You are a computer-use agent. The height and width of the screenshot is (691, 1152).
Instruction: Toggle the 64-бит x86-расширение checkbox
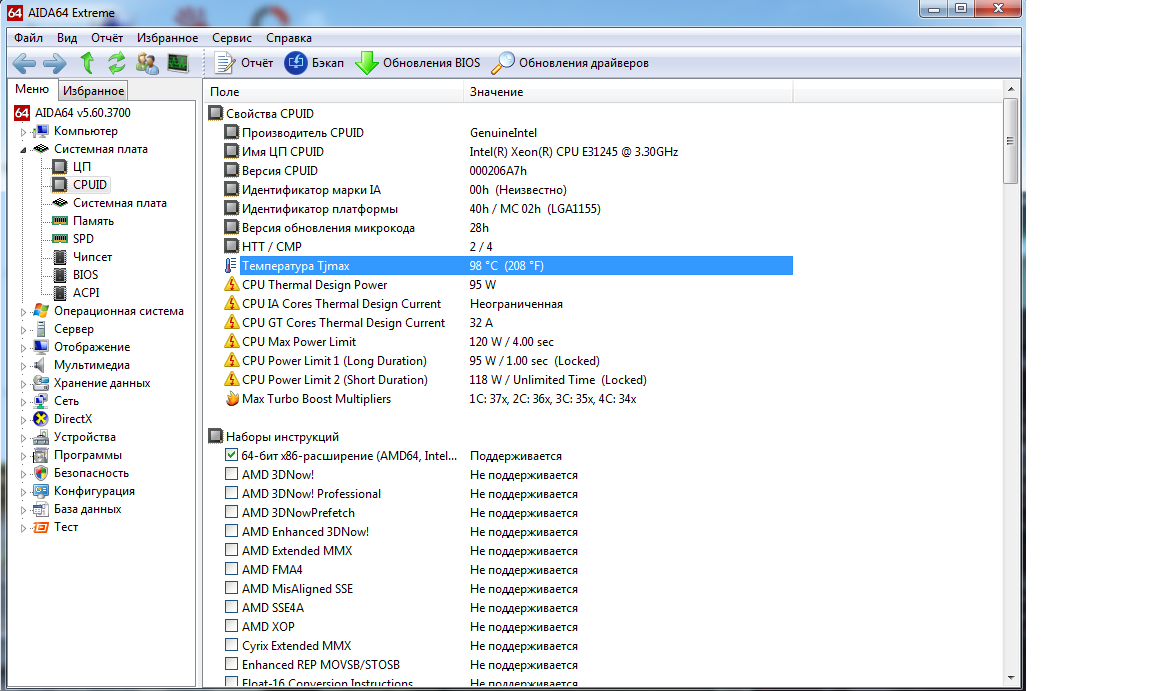click(231, 455)
